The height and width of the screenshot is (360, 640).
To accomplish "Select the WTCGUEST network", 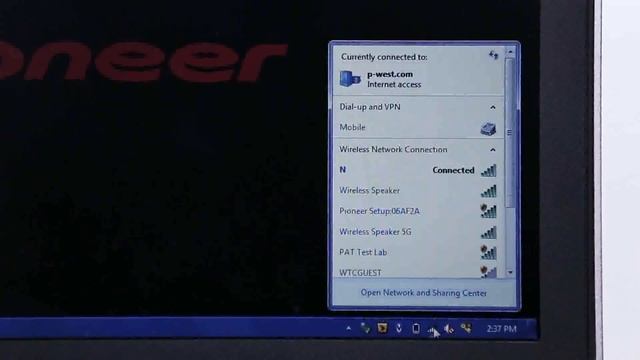I will (418, 271).
